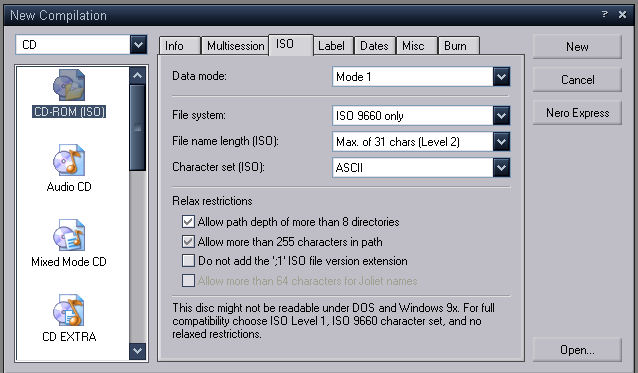Click the disabled Joliet names 64 characters checkbox
Viewport: 638px width, 373px height.
click(x=188, y=281)
